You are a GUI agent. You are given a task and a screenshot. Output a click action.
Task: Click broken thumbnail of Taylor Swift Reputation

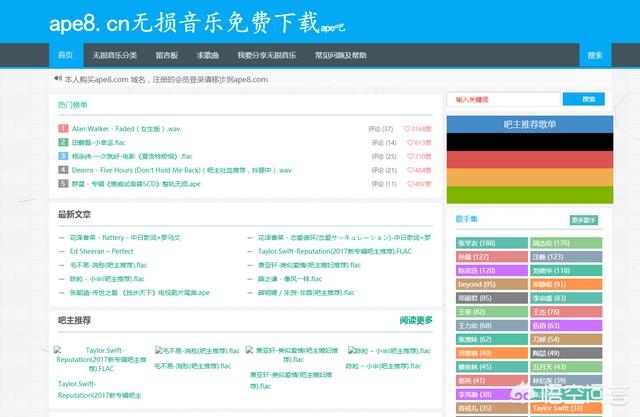(x=56, y=351)
